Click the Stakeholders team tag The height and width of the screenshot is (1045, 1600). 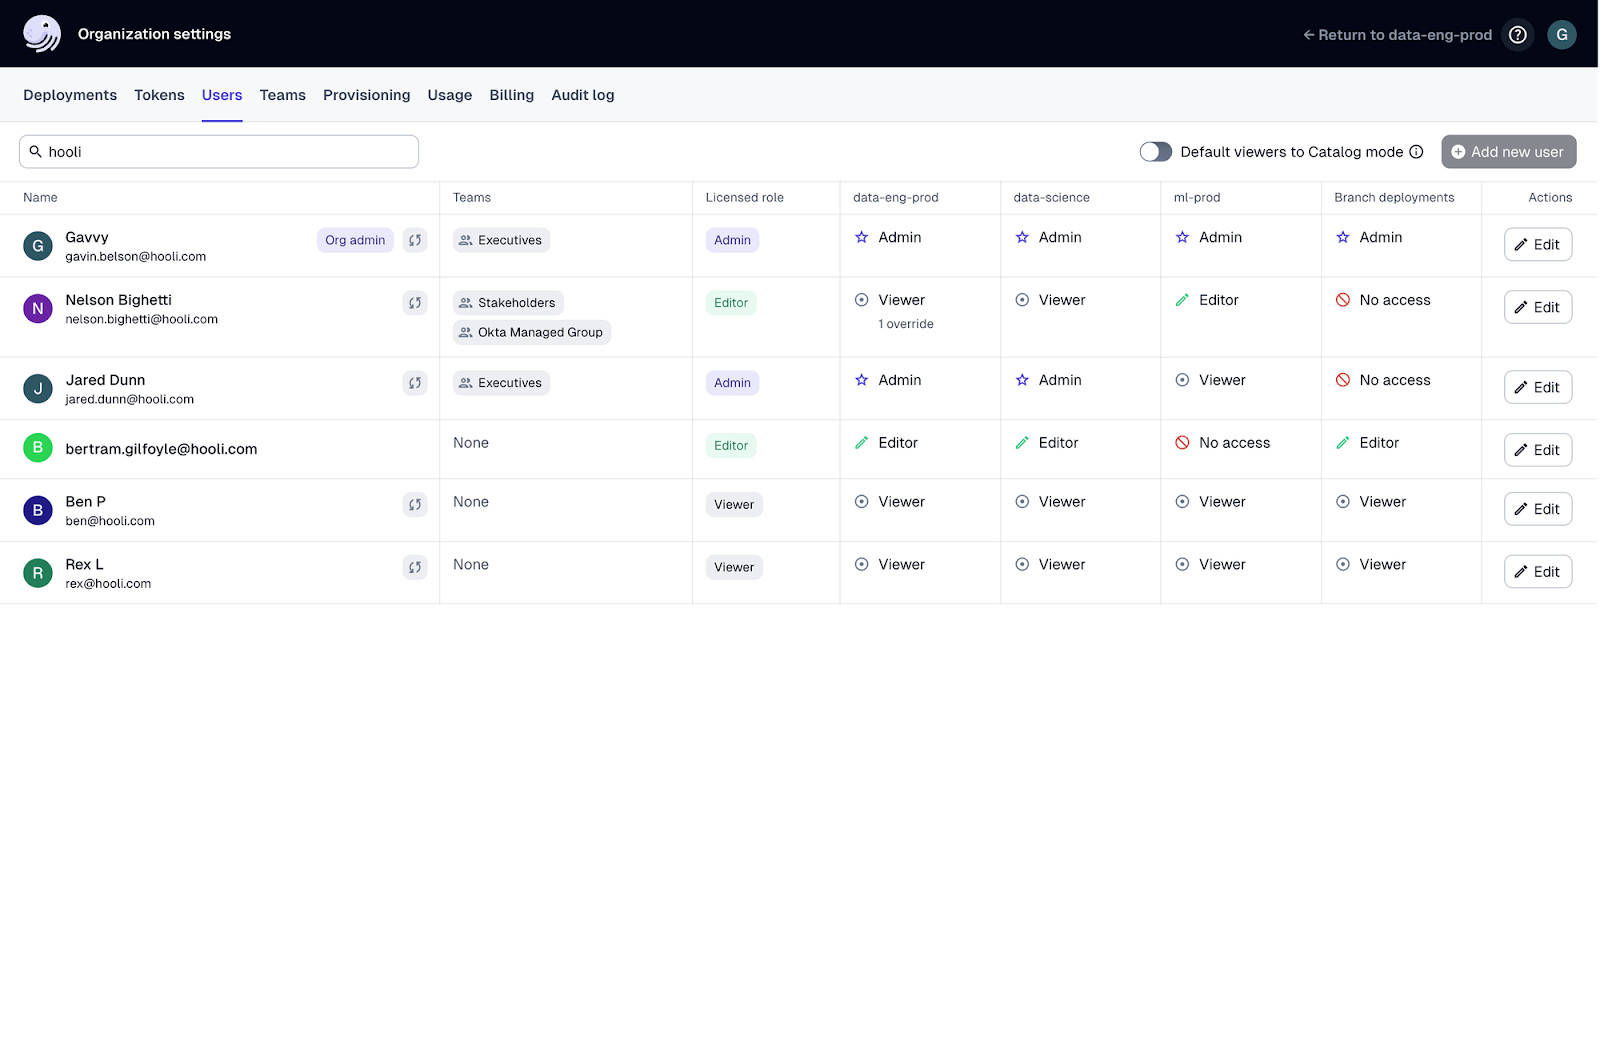tap(508, 304)
